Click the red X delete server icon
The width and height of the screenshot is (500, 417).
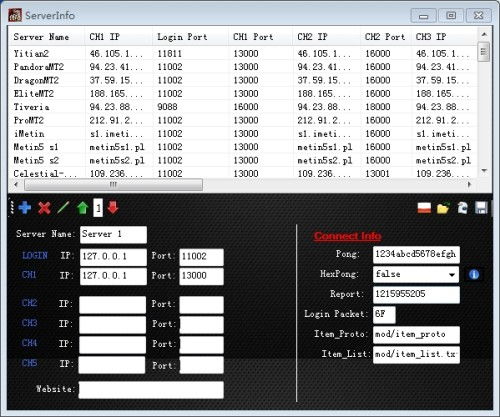coord(44,208)
